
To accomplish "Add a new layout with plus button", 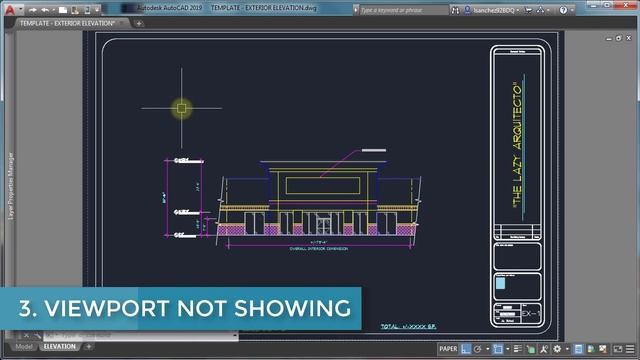I will click(x=89, y=347).
